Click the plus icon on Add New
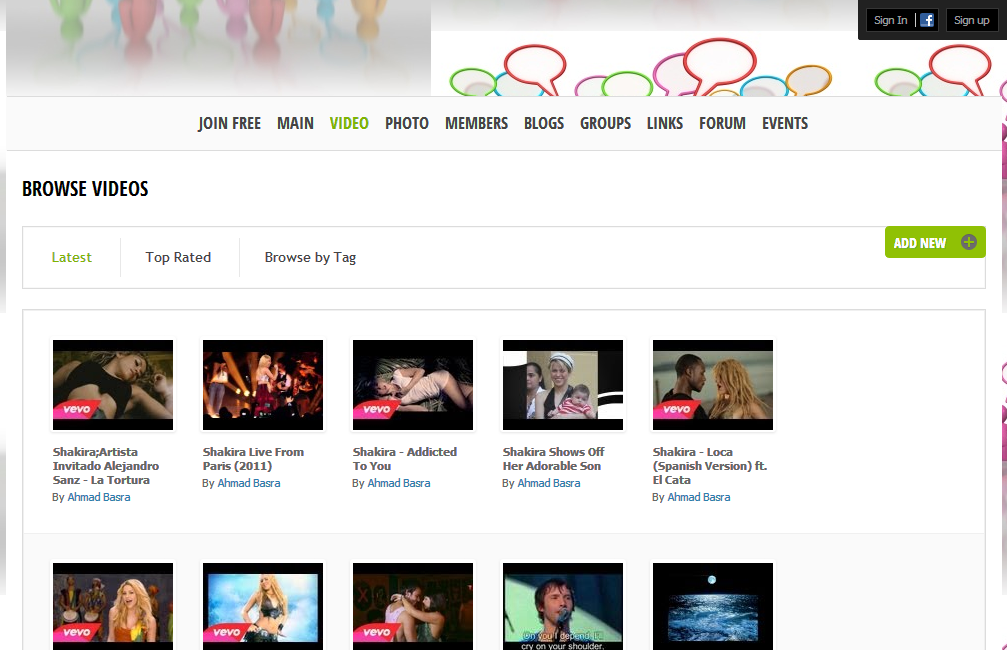 tap(968, 242)
